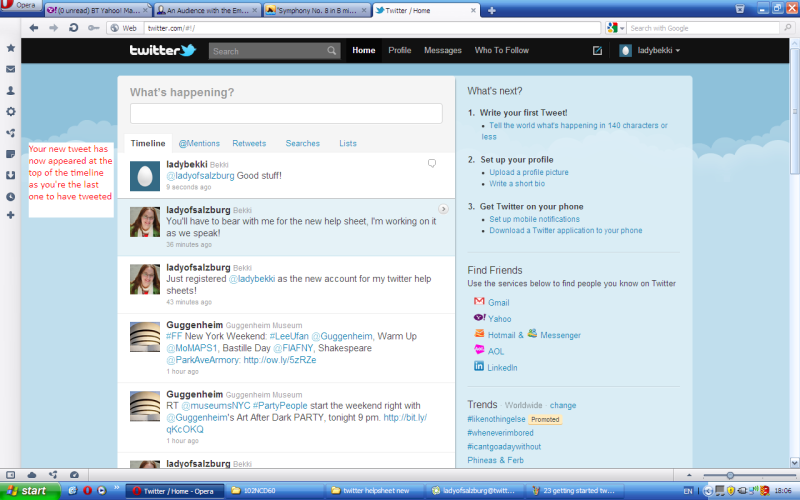This screenshot has width=800, height=500.
Task: Open Opera mail panel in sidebar
Action: [x=10, y=69]
